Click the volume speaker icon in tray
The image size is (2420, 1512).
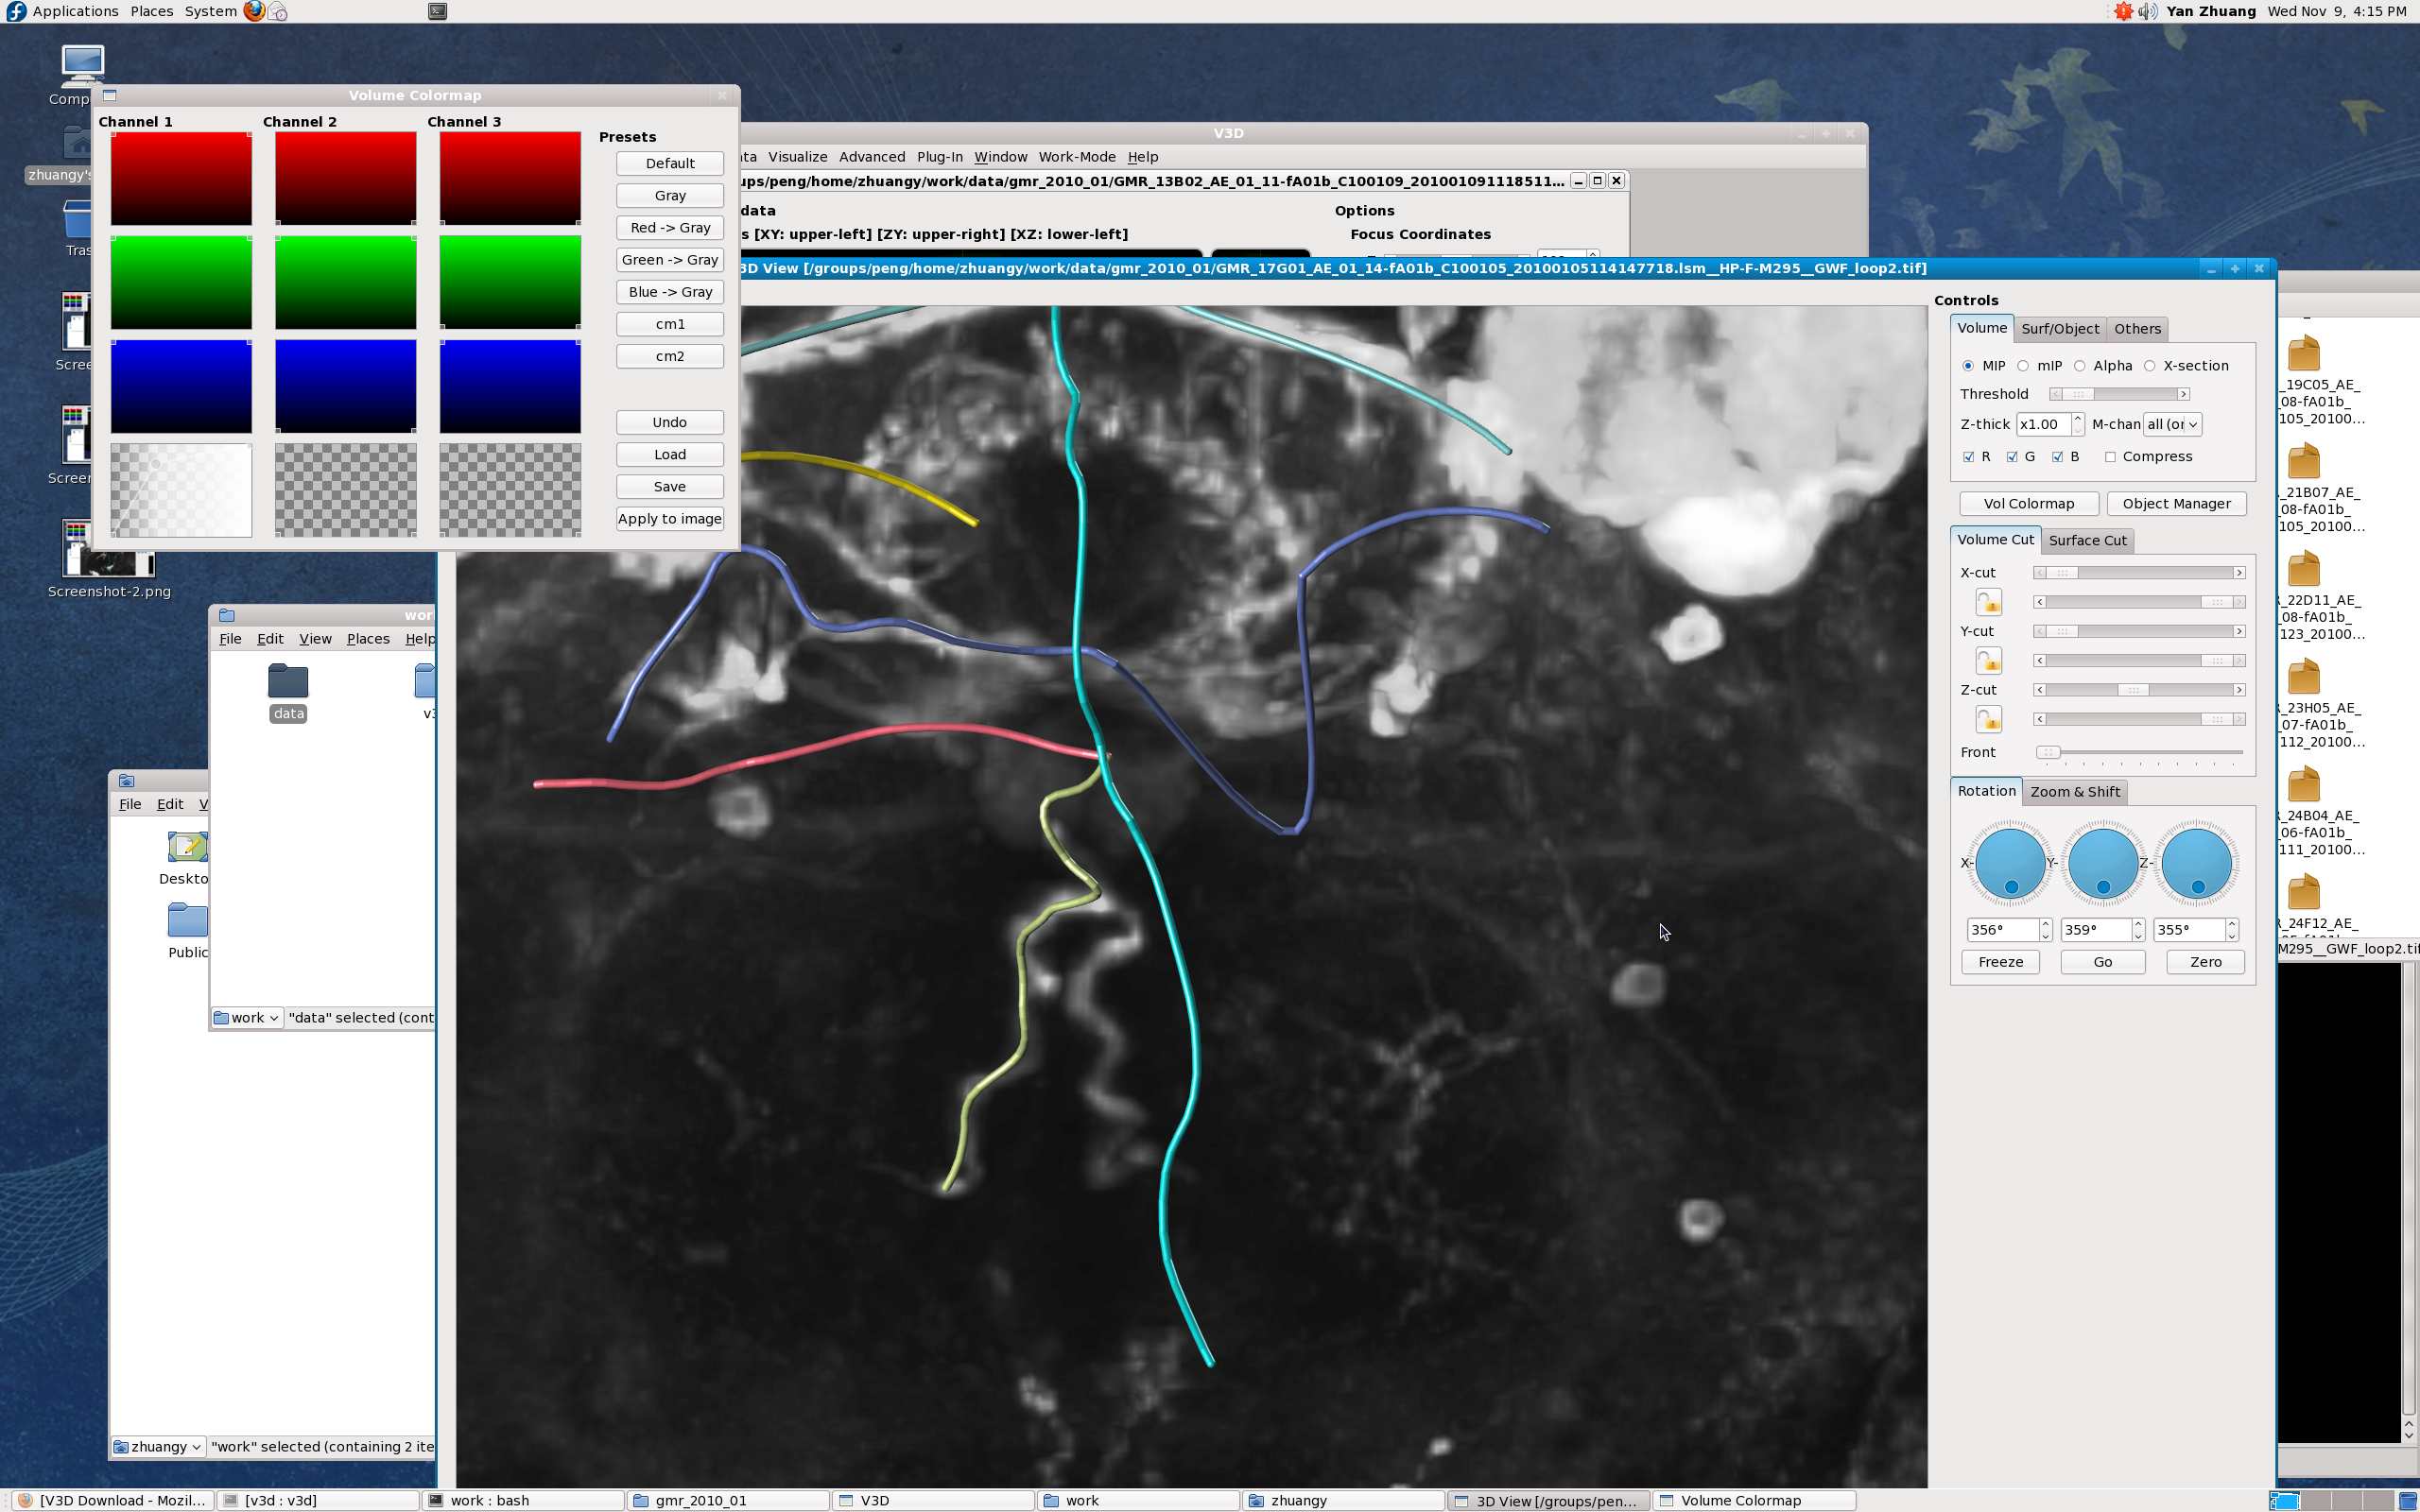point(2147,11)
